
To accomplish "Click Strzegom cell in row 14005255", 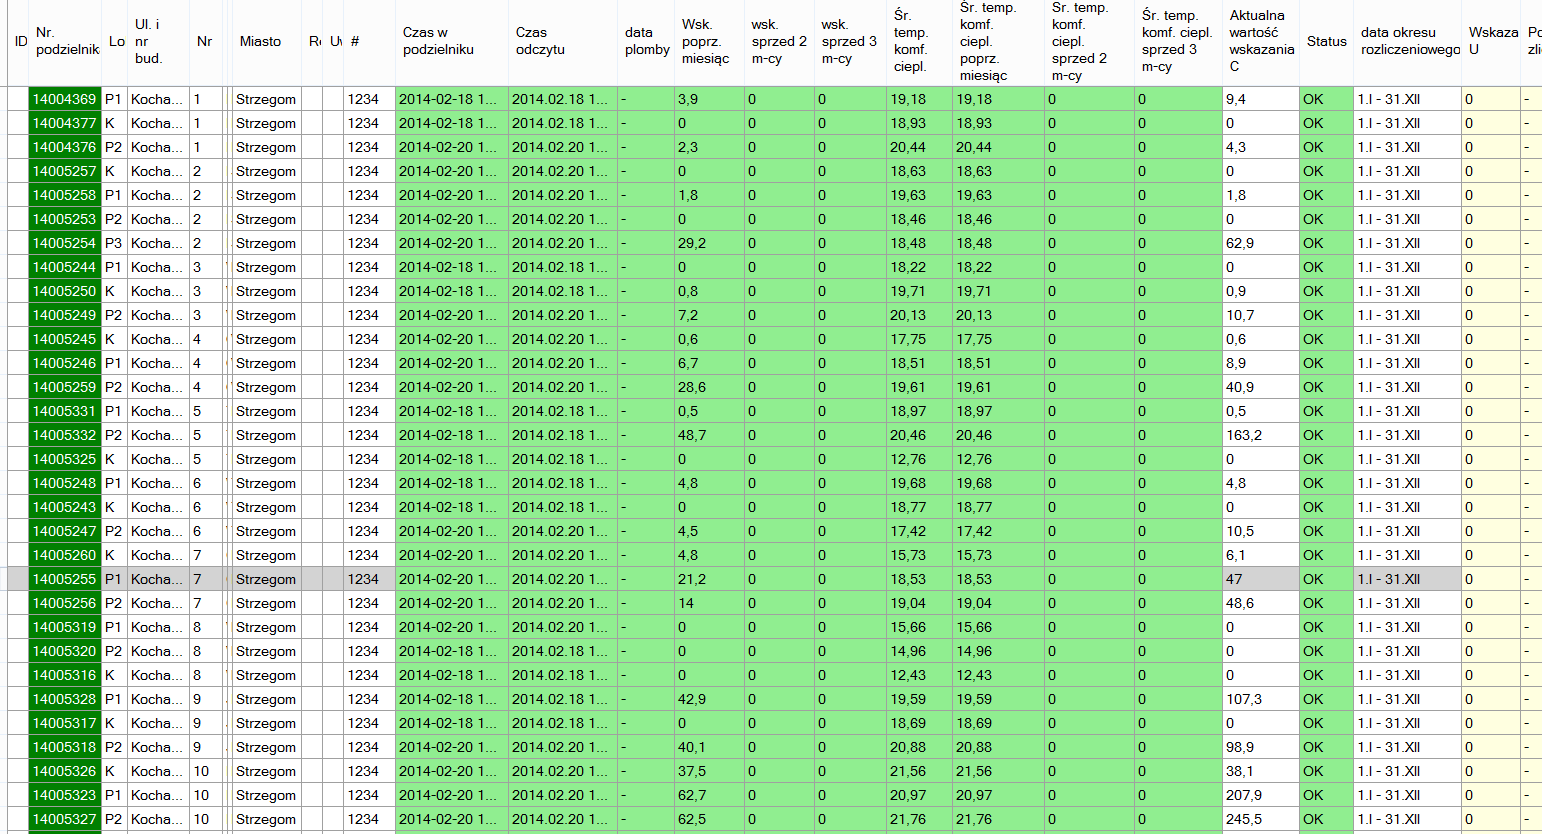I will pos(266,579).
